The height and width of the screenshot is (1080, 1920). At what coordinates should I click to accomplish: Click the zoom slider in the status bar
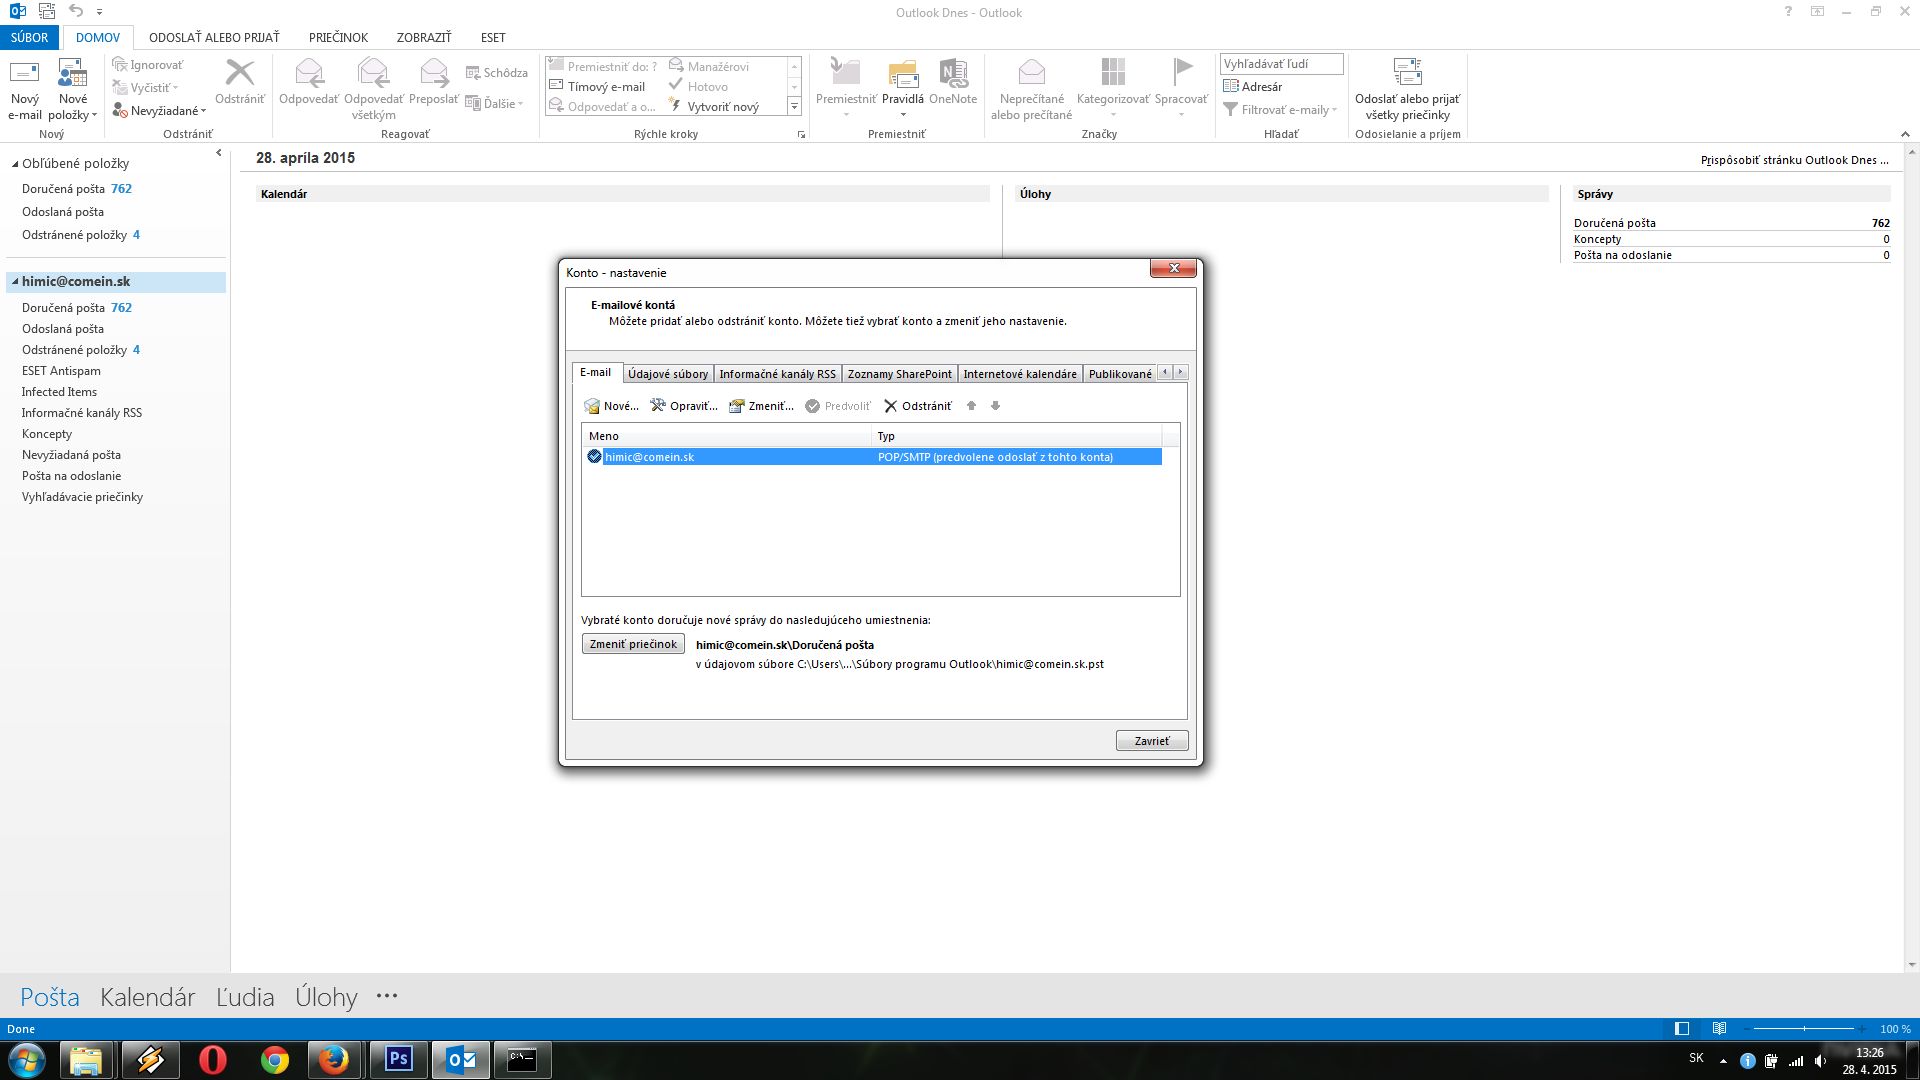click(x=1804, y=1029)
